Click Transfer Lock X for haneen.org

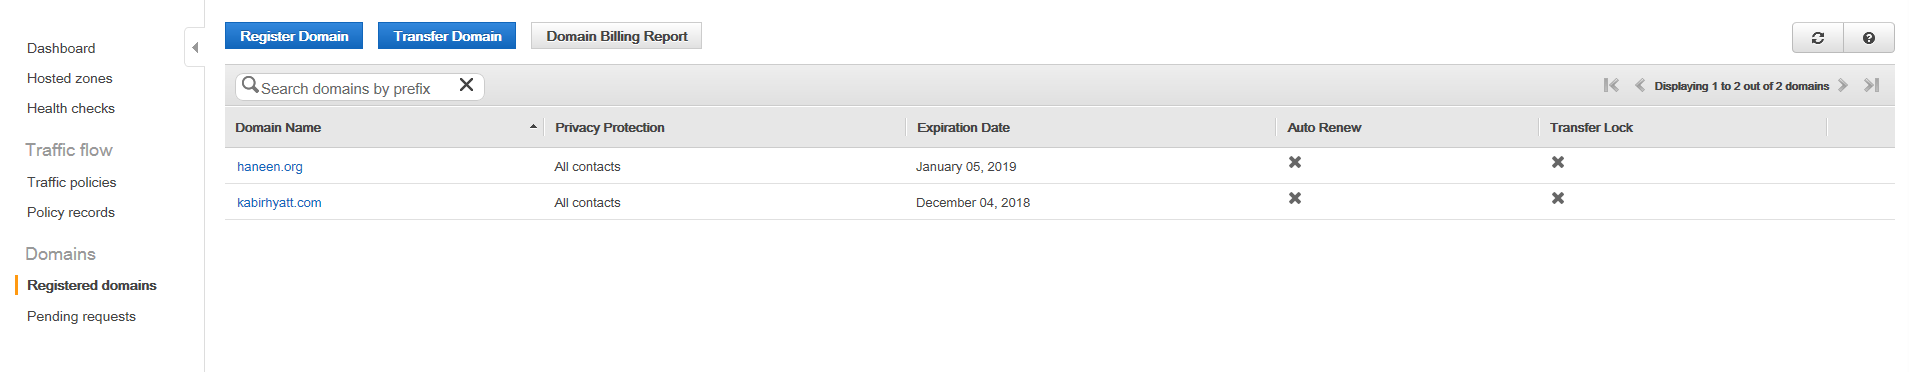(x=1558, y=162)
